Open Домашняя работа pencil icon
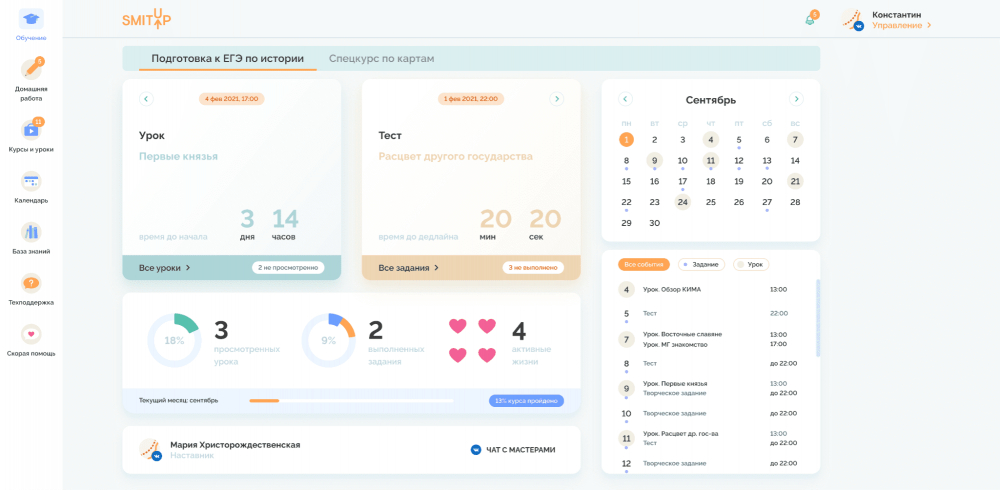The height and width of the screenshot is (490, 1000). point(31,70)
